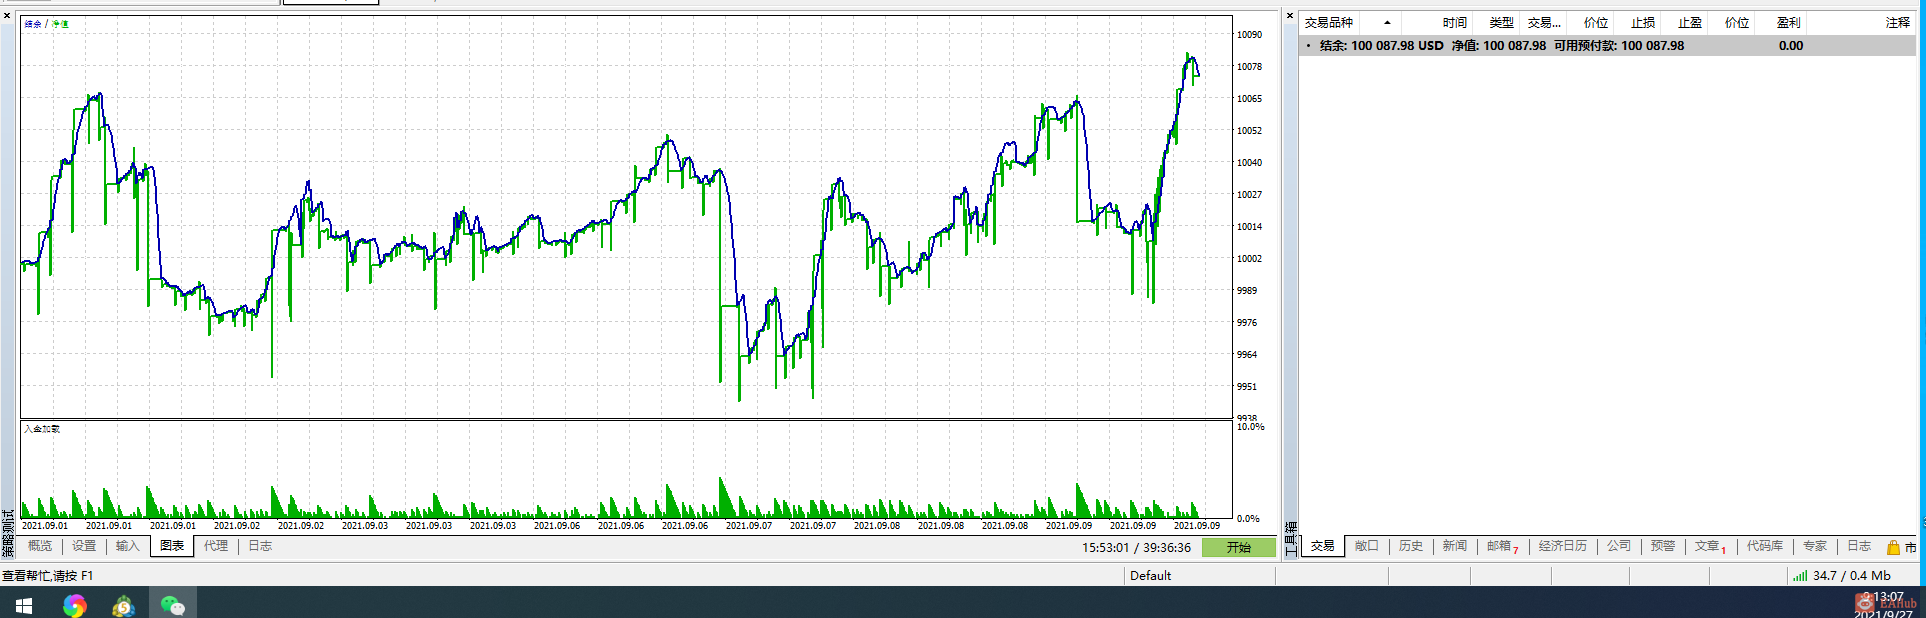Open the 邮箱 tab
This screenshot has height=618, width=1926.
click(x=1502, y=546)
